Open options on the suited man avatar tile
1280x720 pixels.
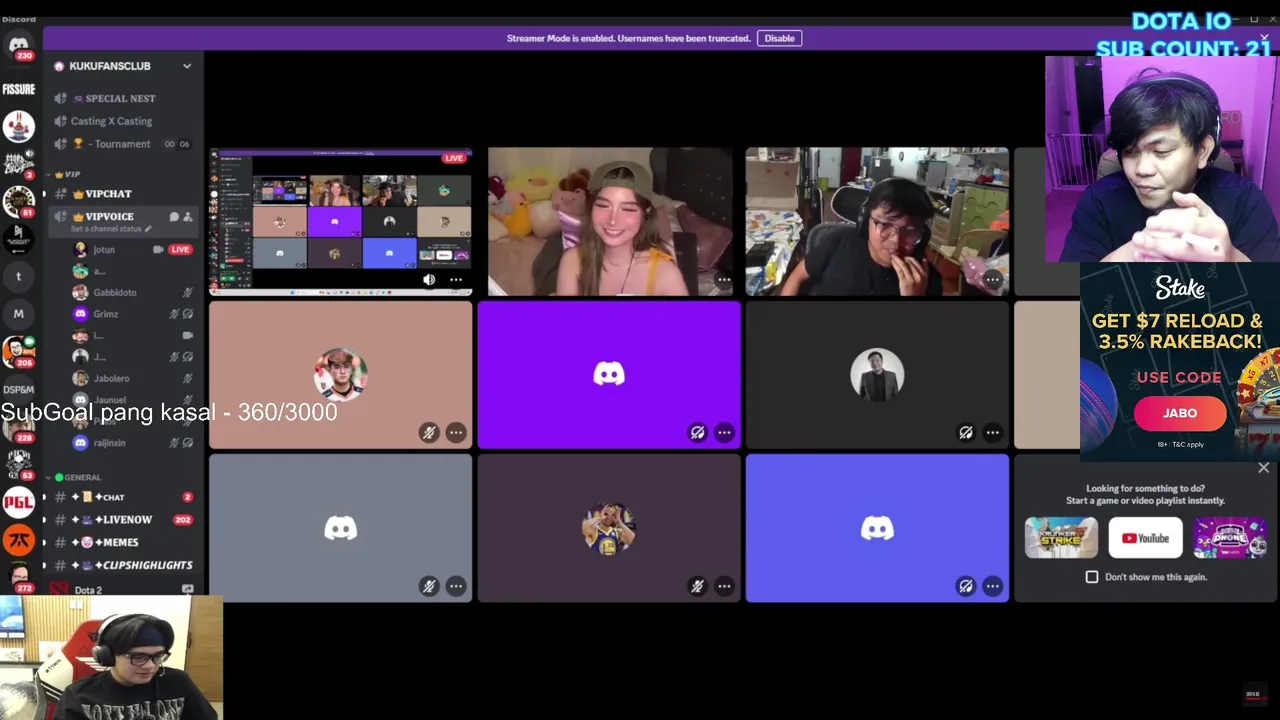tap(992, 433)
